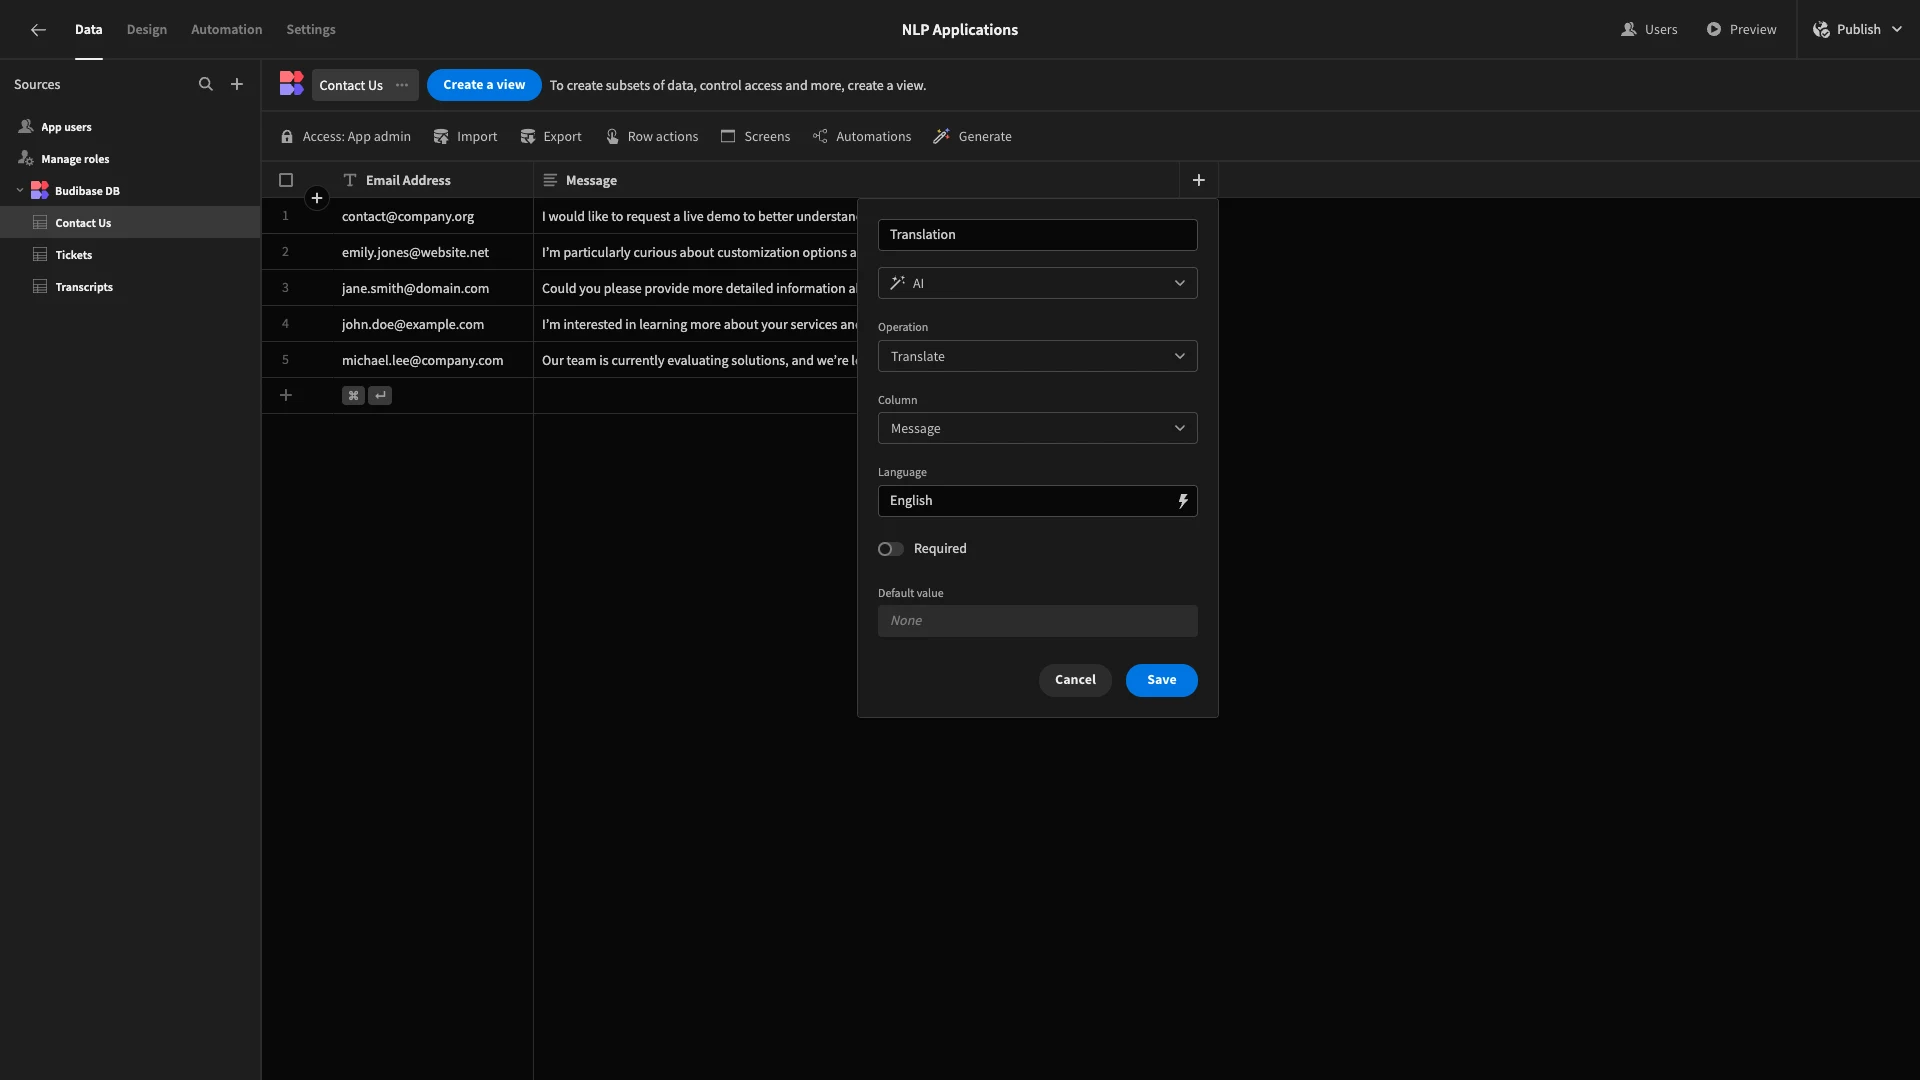Add a new column with plus icon
Viewport: 1920px width, 1080px height.
1199,180
